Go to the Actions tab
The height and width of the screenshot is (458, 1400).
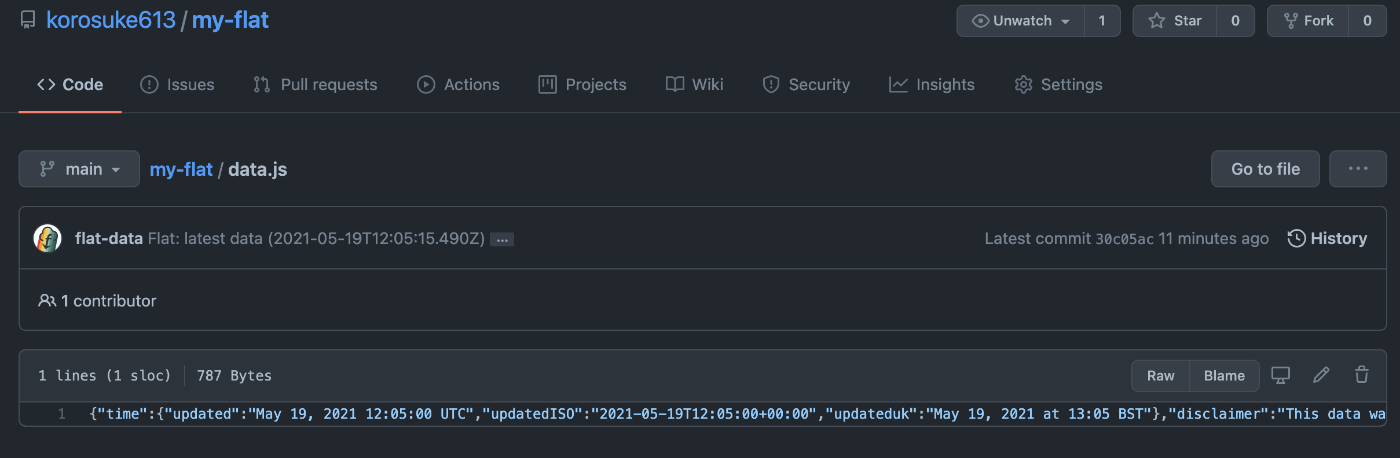point(458,85)
